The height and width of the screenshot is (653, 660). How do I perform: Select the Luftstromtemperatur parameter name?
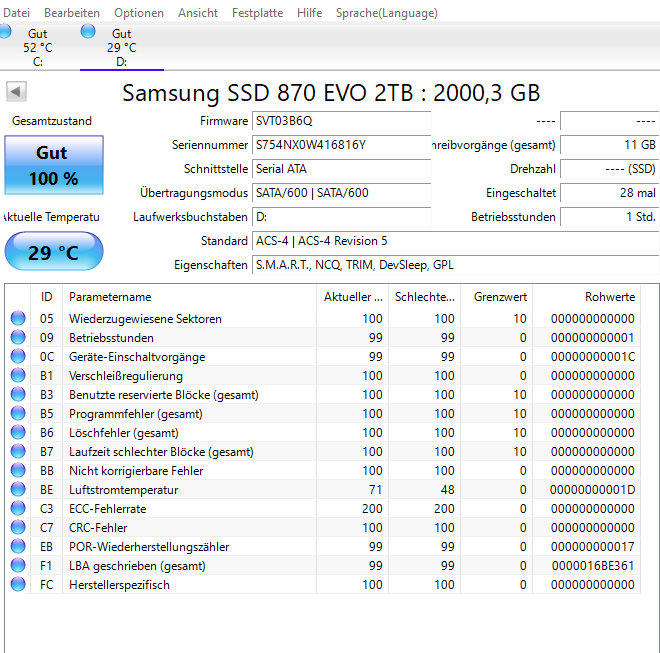[123, 490]
